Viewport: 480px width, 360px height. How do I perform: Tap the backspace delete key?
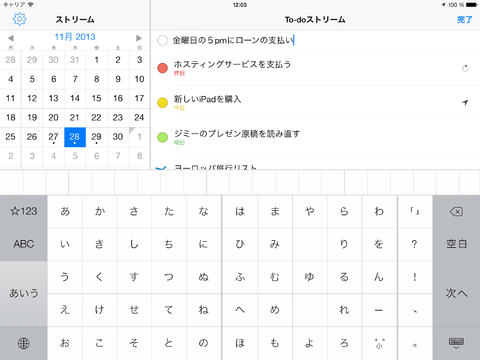(456, 212)
